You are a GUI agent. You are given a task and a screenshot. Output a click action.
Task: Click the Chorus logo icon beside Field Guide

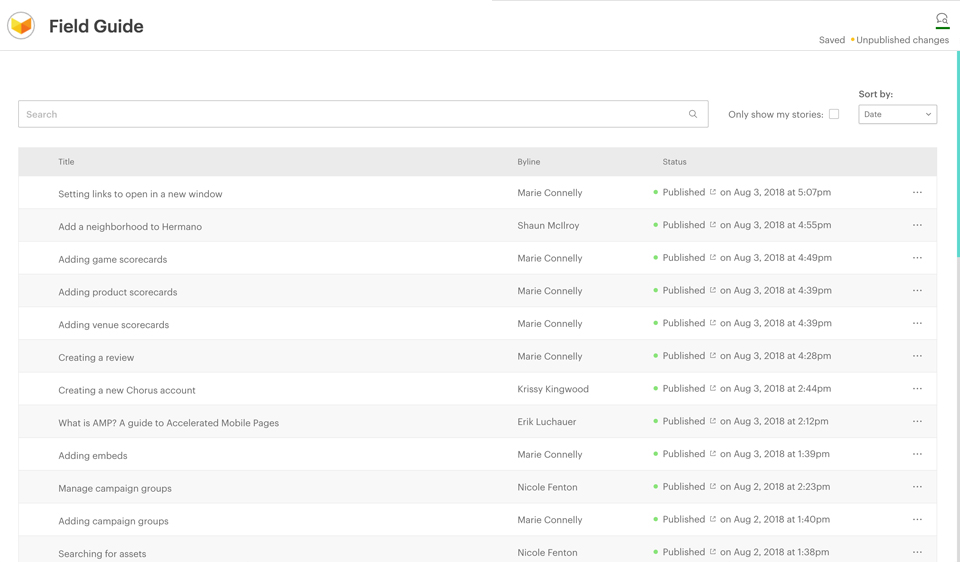(x=21, y=26)
